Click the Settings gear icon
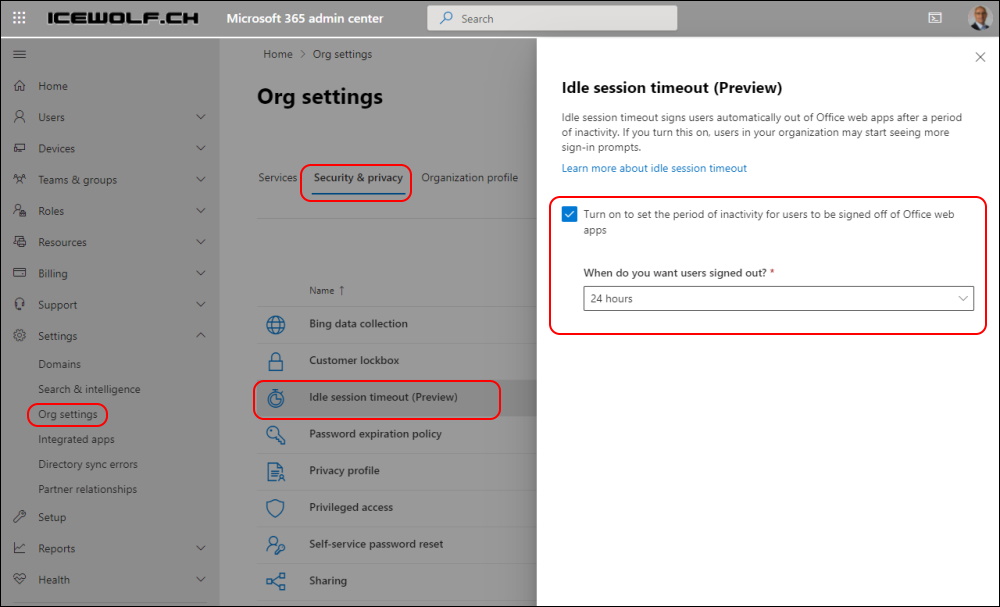Viewport: 1000px width, 607px height. pos(20,335)
